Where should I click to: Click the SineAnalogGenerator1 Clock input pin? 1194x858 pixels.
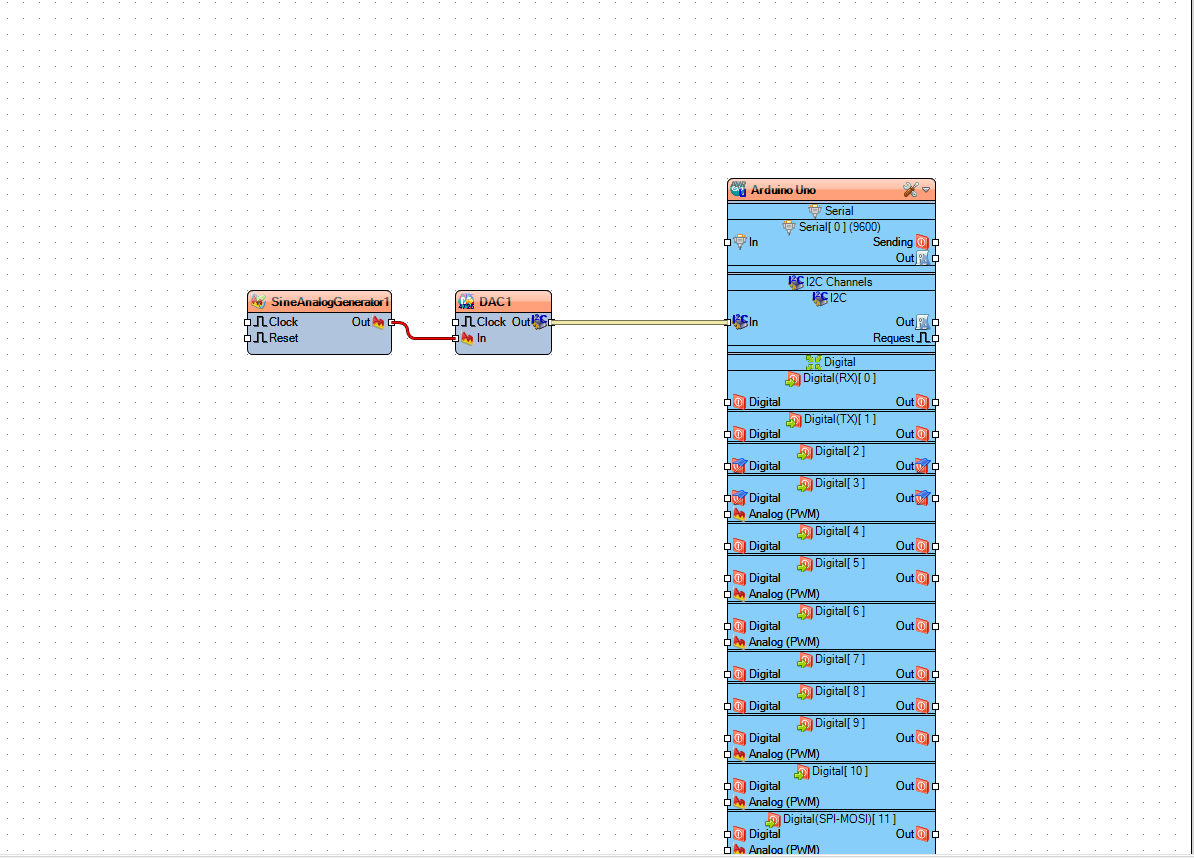pos(247,322)
